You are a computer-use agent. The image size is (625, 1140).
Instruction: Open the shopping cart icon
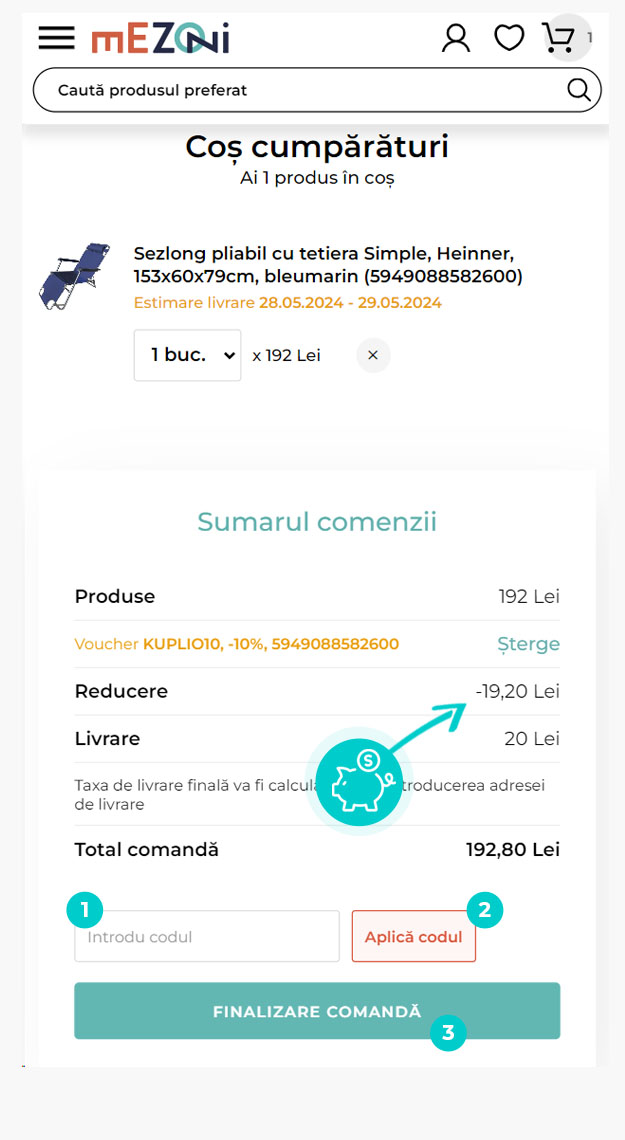[558, 38]
